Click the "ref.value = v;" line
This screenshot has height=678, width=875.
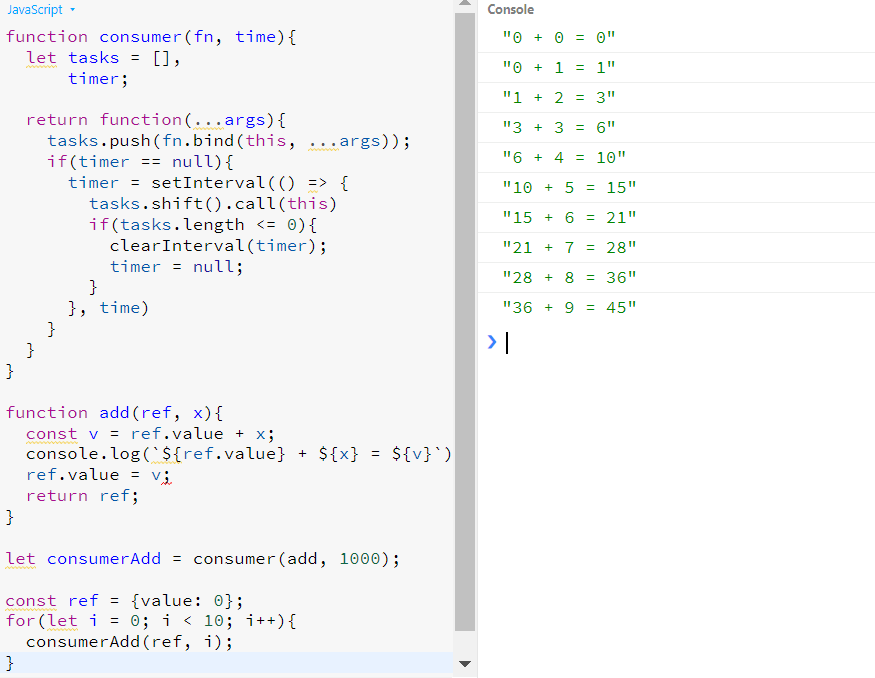pyautogui.click(x=99, y=475)
